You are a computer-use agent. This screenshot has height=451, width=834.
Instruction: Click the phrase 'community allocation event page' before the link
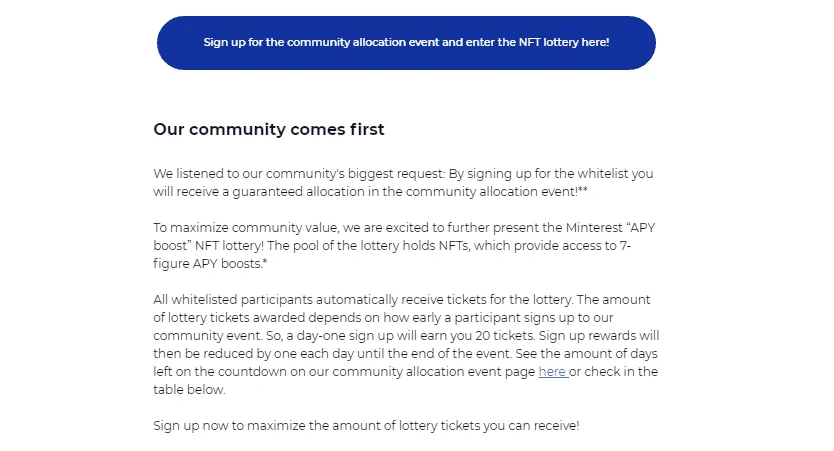[433, 372]
